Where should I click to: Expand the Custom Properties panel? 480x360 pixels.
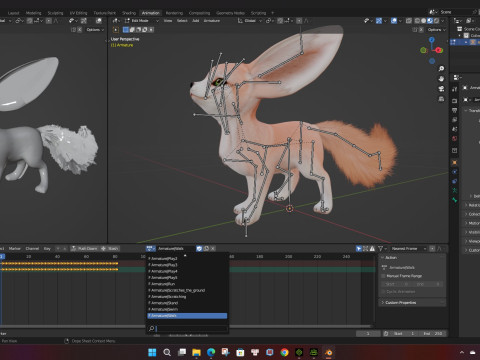point(412,302)
